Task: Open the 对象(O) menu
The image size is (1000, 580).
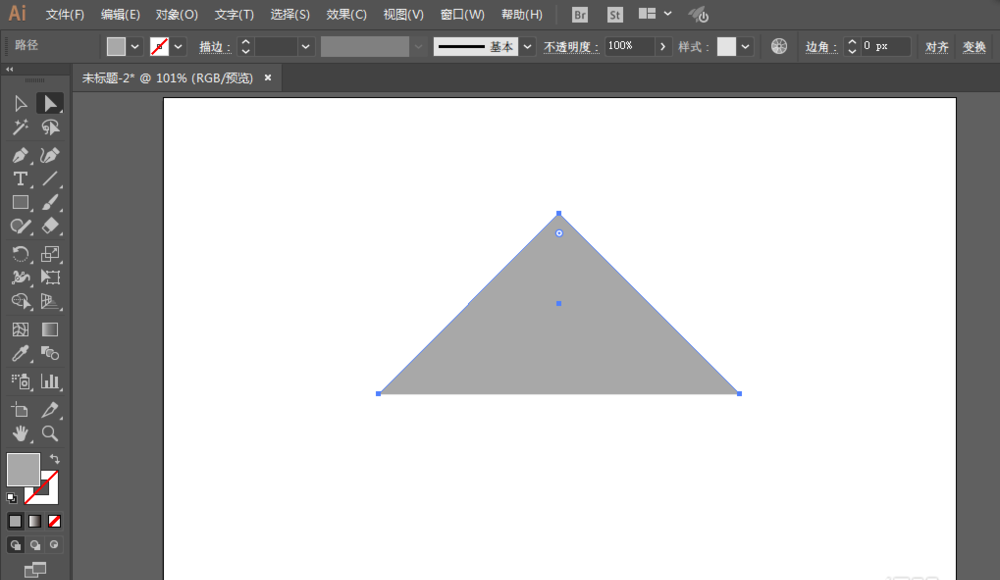Action: click(x=177, y=15)
